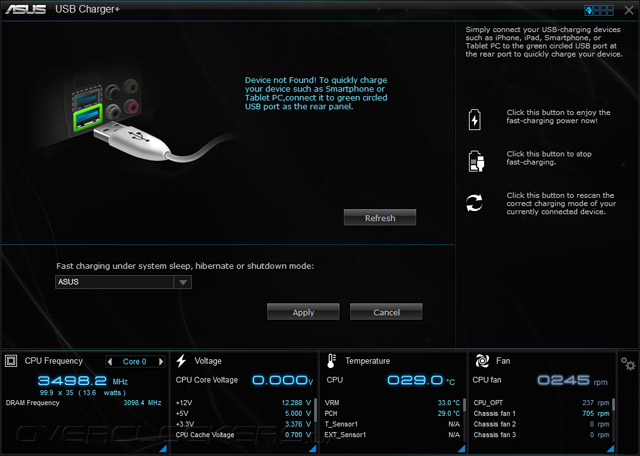This screenshot has width=640, height=456.
Task: Click the stop fast-charging battery icon
Action: pos(476,161)
